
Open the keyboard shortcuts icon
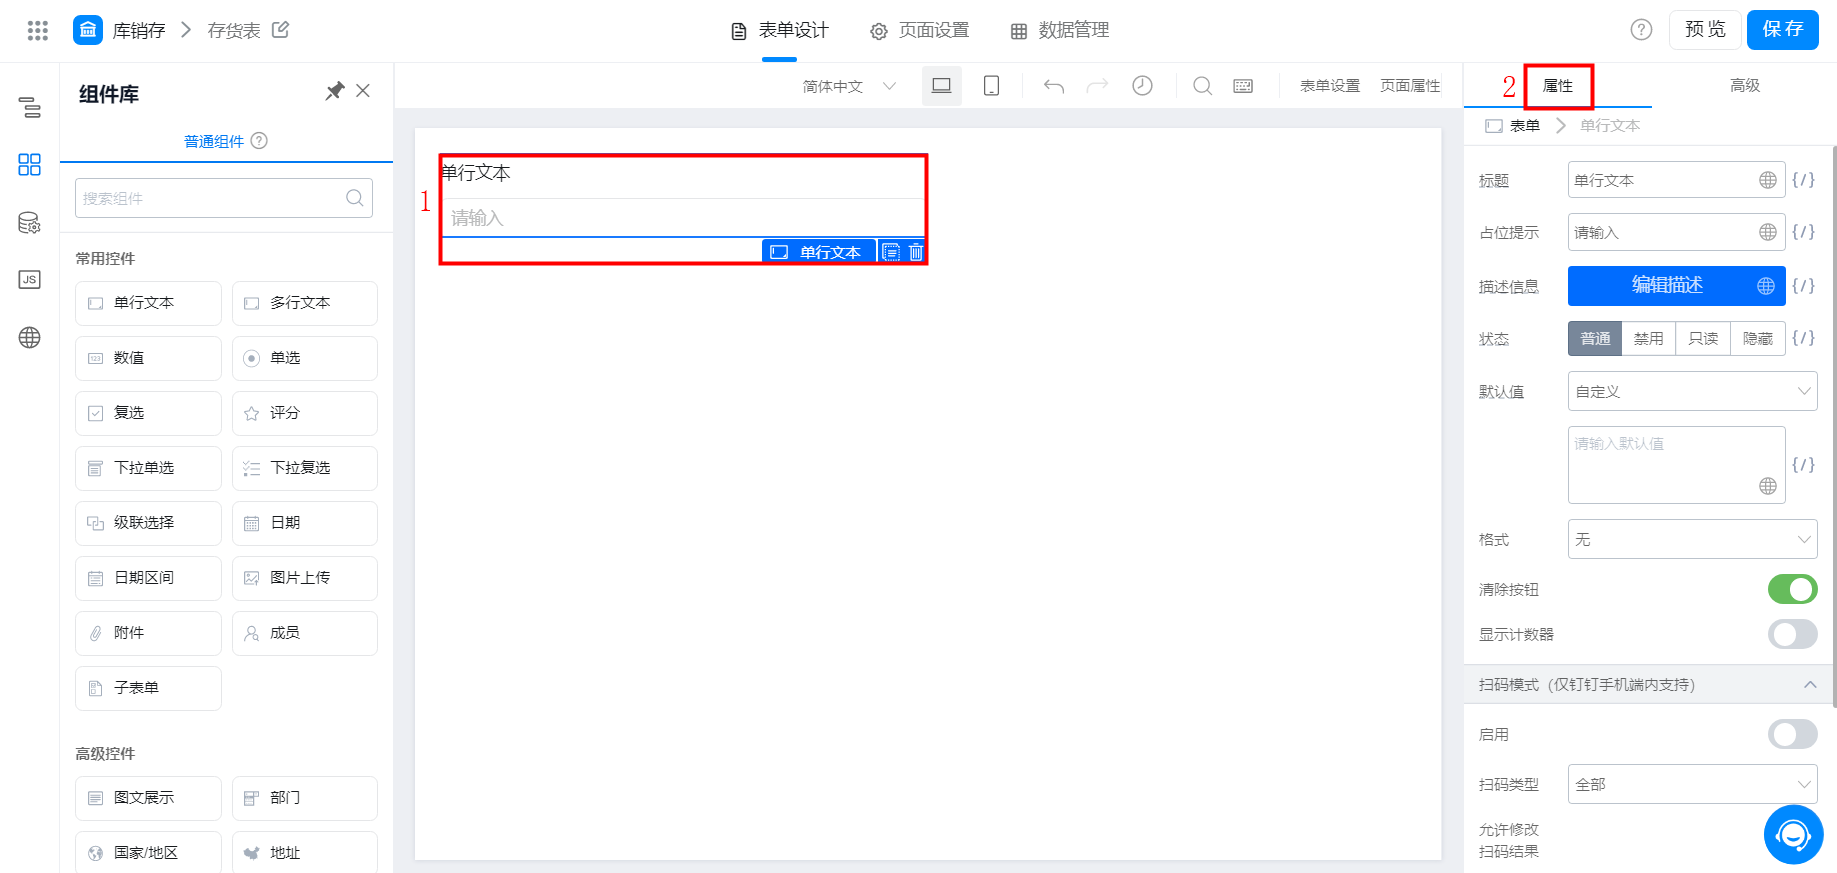(1243, 86)
